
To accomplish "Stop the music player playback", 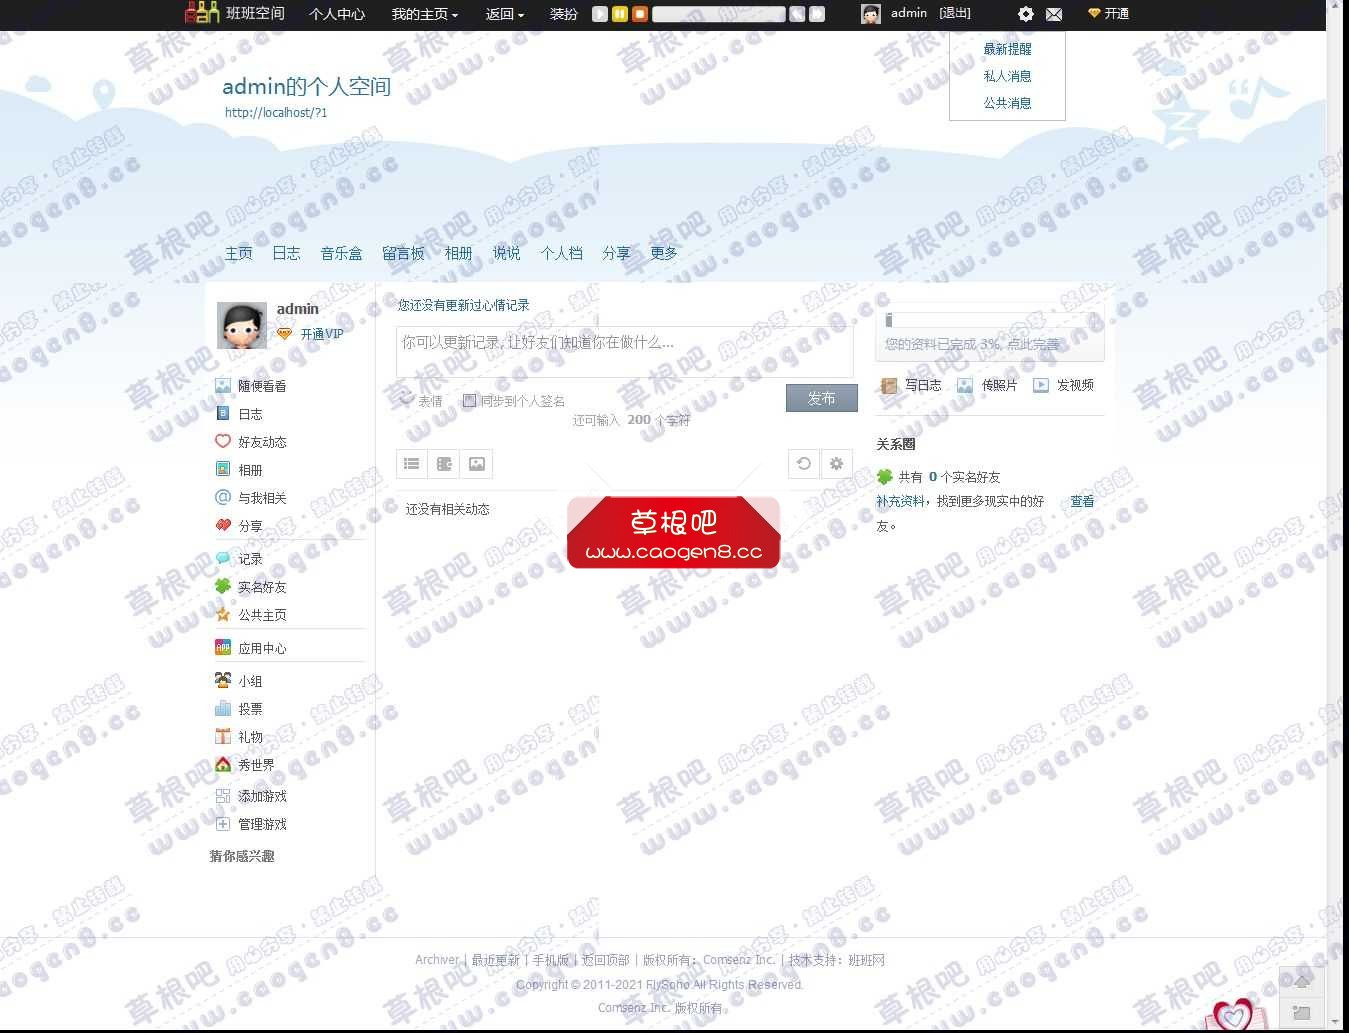I will coord(638,14).
